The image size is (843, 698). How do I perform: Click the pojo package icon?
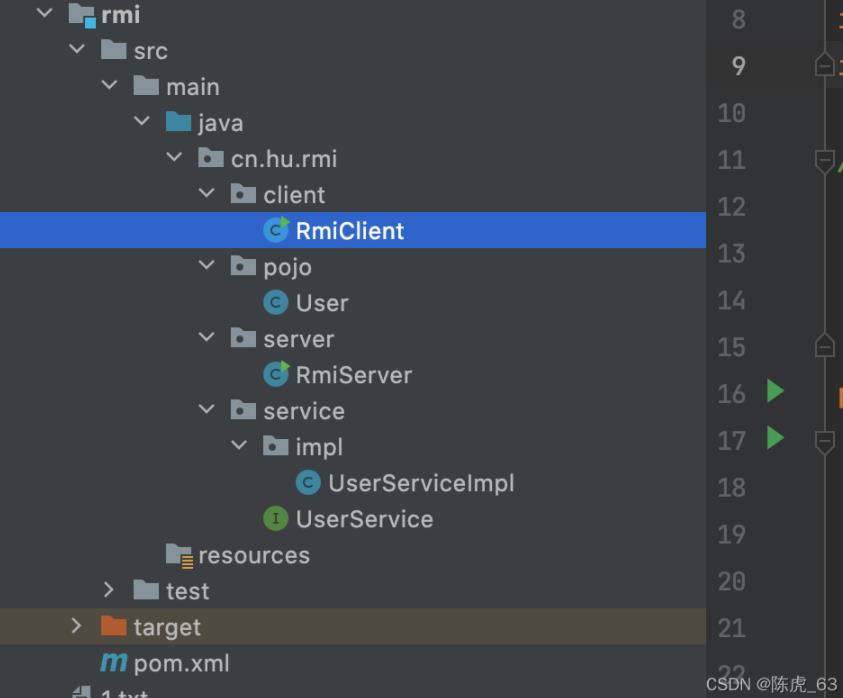pyautogui.click(x=243, y=266)
